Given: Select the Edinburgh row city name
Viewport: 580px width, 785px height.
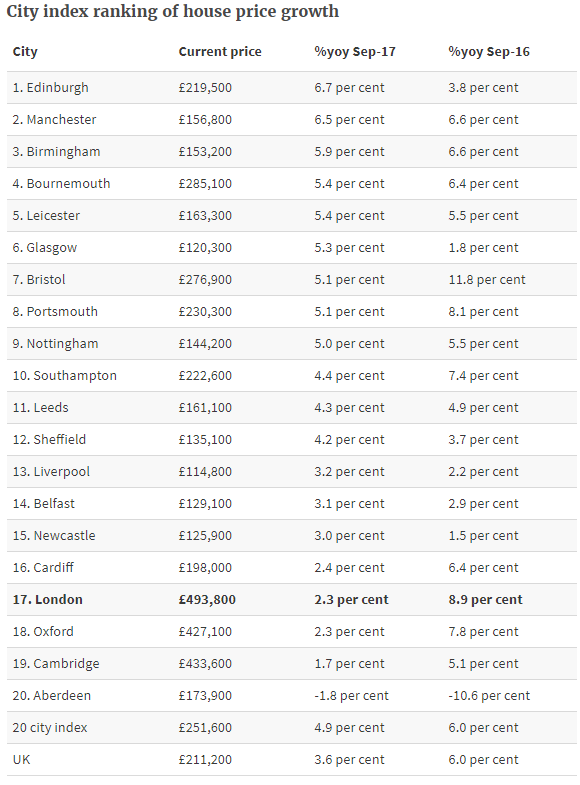Looking at the screenshot, I should pos(51,88).
